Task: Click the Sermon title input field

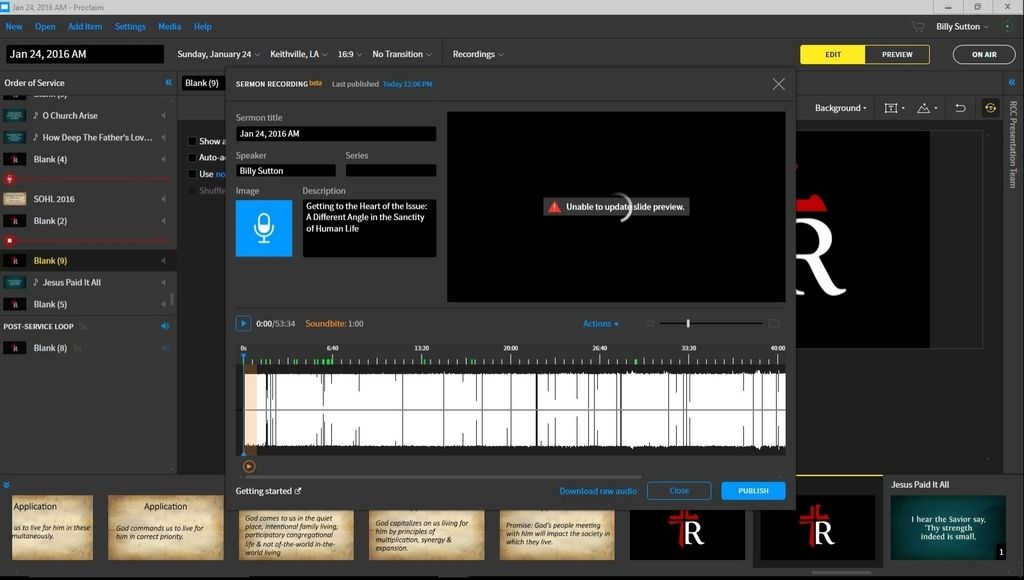Action: coord(336,134)
